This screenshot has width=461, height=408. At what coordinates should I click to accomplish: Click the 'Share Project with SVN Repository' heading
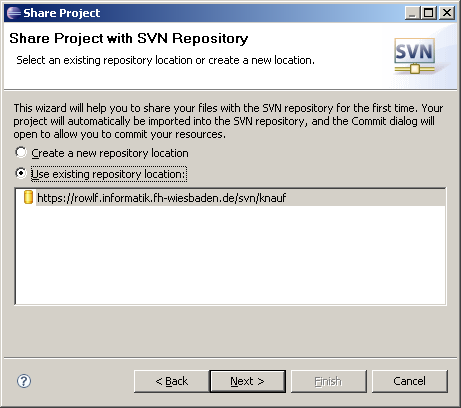click(129, 39)
